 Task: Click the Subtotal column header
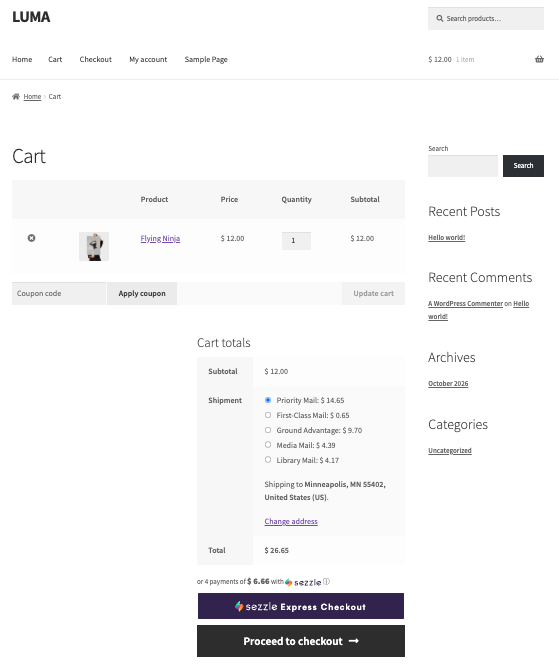tap(365, 199)
